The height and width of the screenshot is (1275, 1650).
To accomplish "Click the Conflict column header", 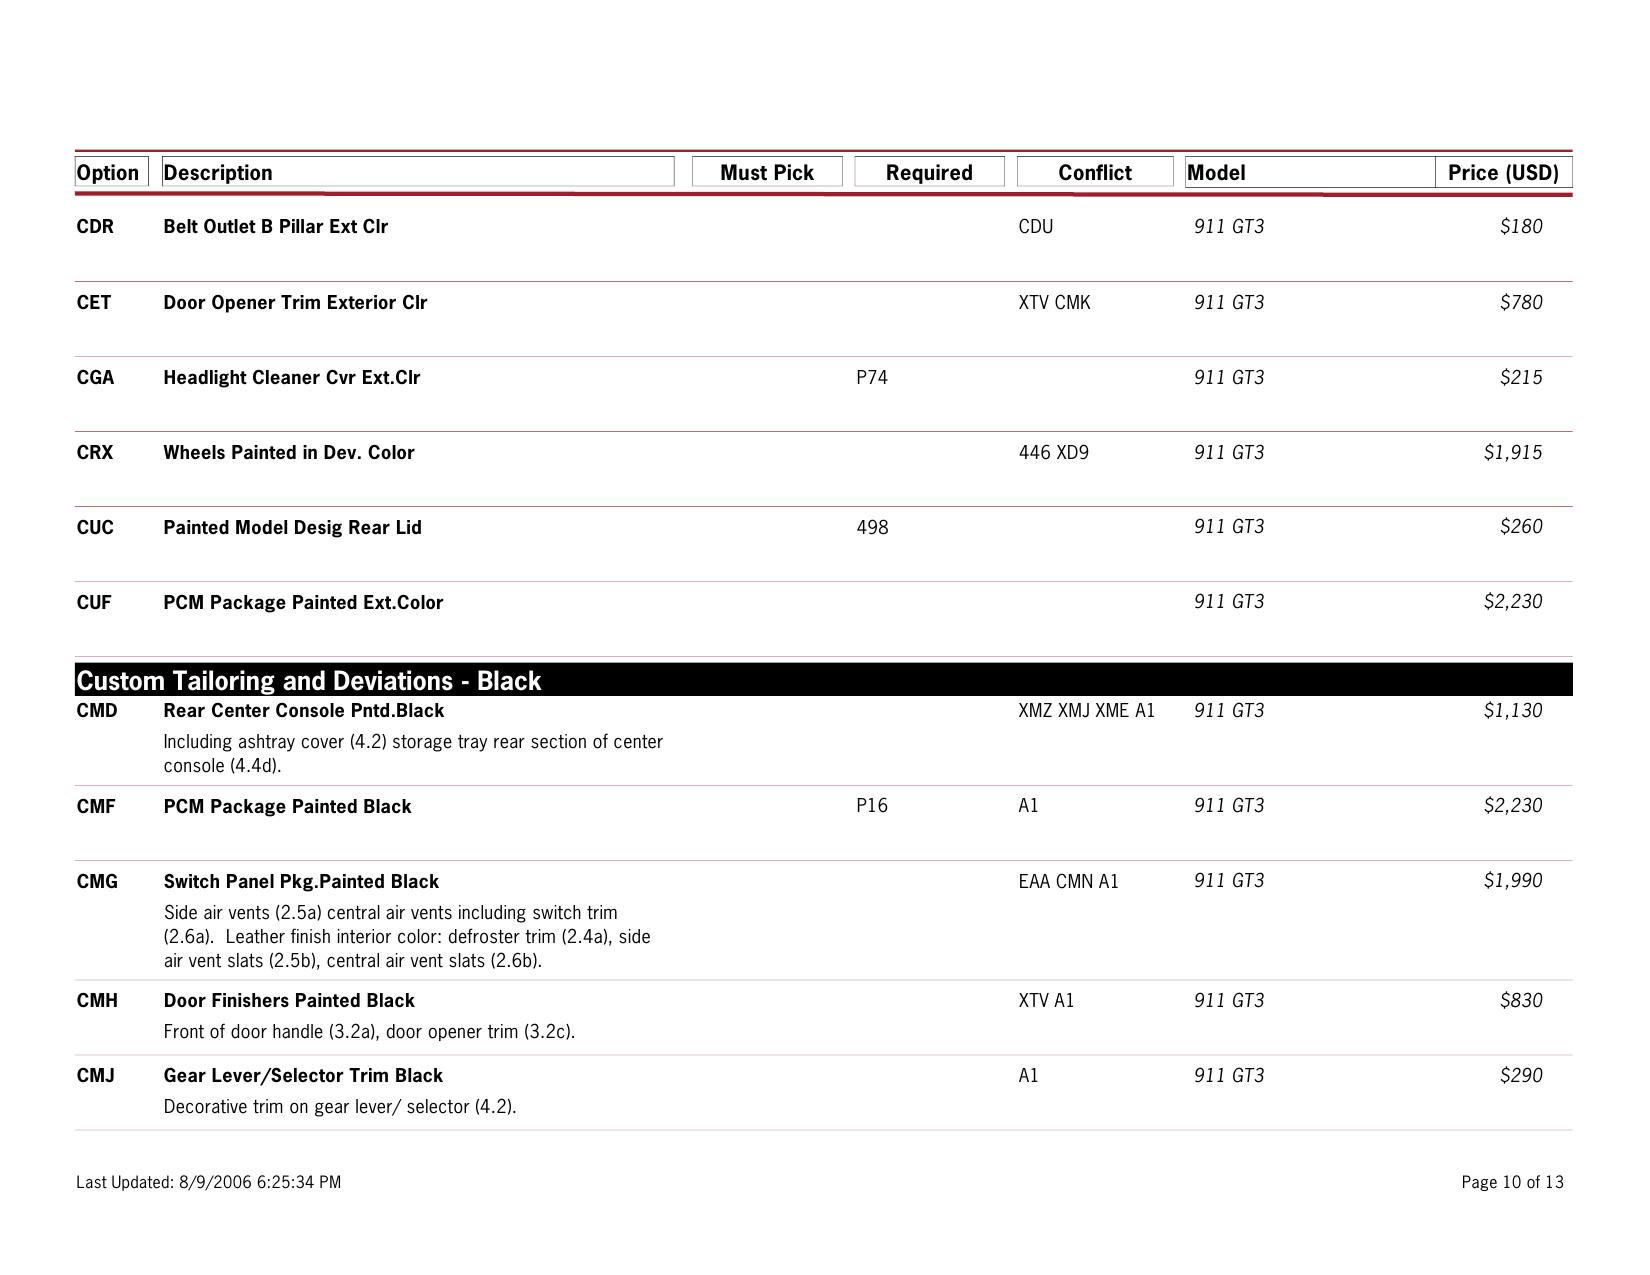I will (x=1095, y=173).
